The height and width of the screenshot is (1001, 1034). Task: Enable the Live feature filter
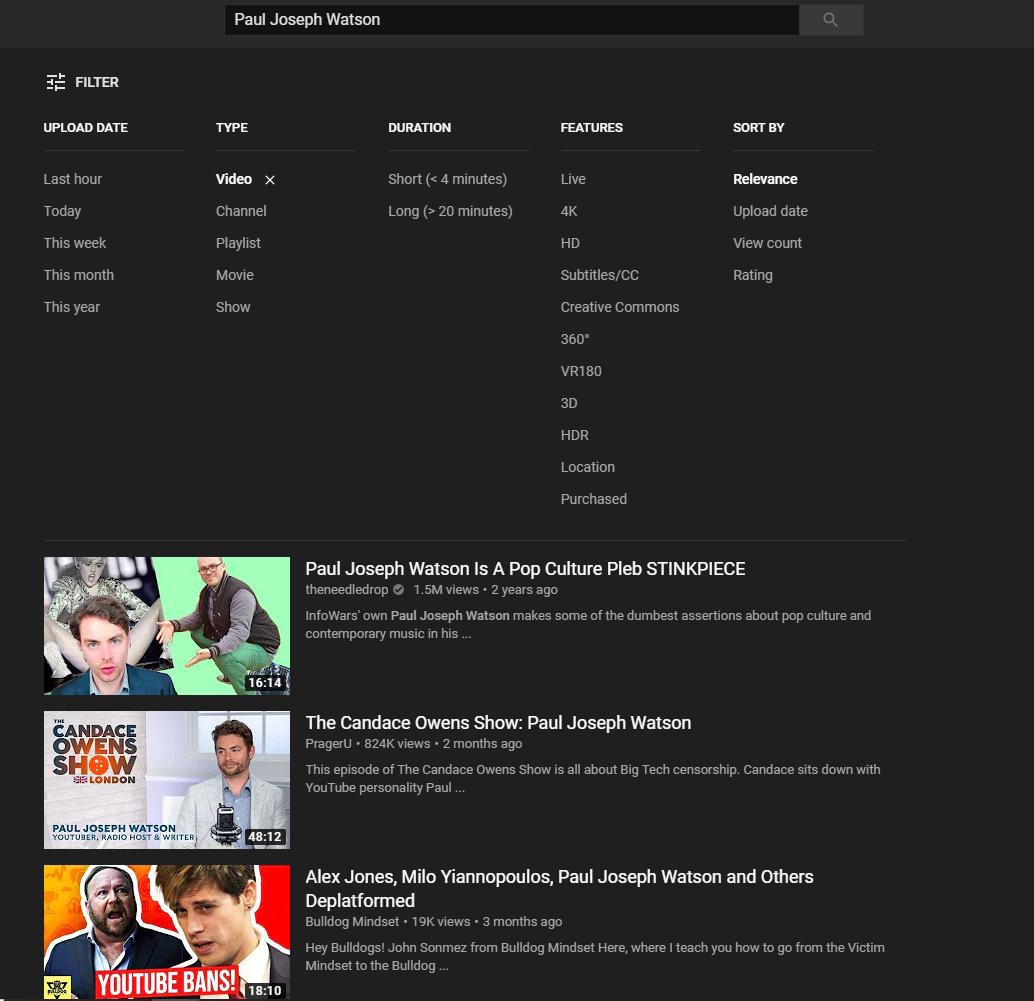[x=572, y=179]
